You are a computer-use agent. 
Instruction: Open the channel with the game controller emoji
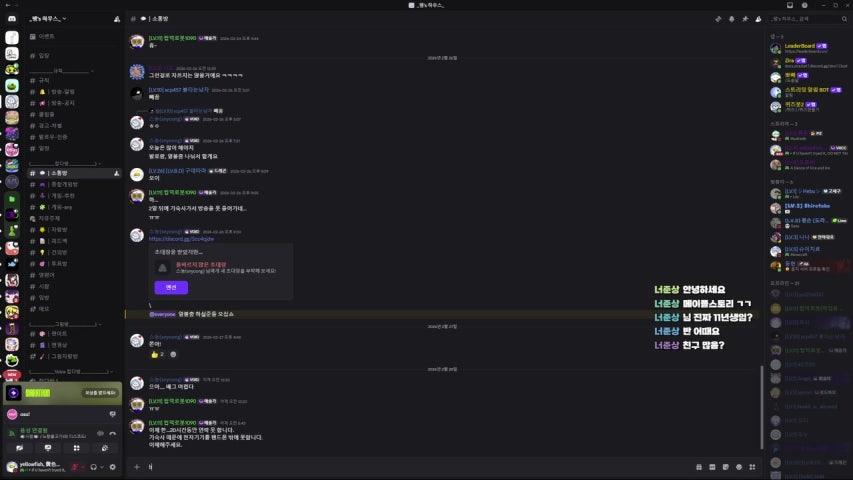coord(74,184)
